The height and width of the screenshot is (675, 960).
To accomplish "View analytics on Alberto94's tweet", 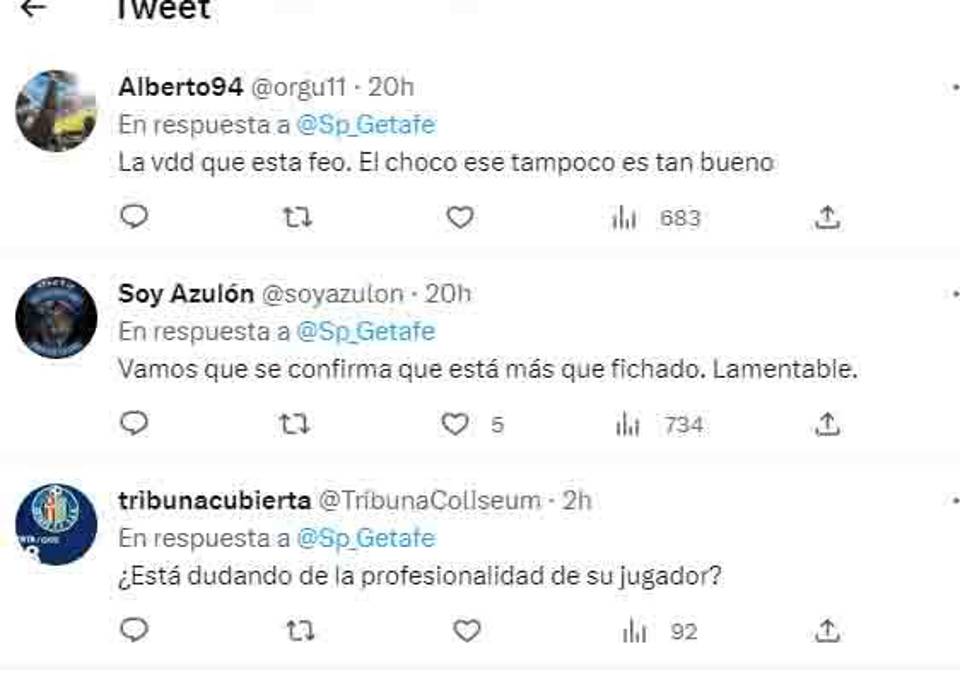I will tap(625, 217).
